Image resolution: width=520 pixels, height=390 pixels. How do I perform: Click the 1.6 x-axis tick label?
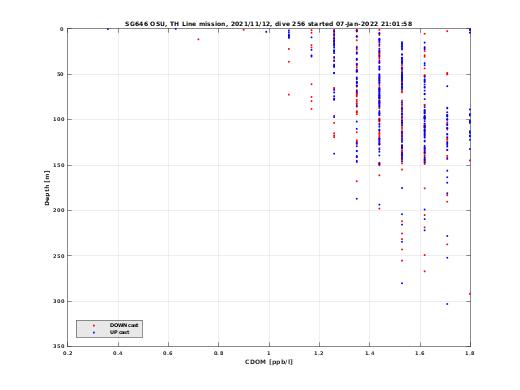[420, 353]
